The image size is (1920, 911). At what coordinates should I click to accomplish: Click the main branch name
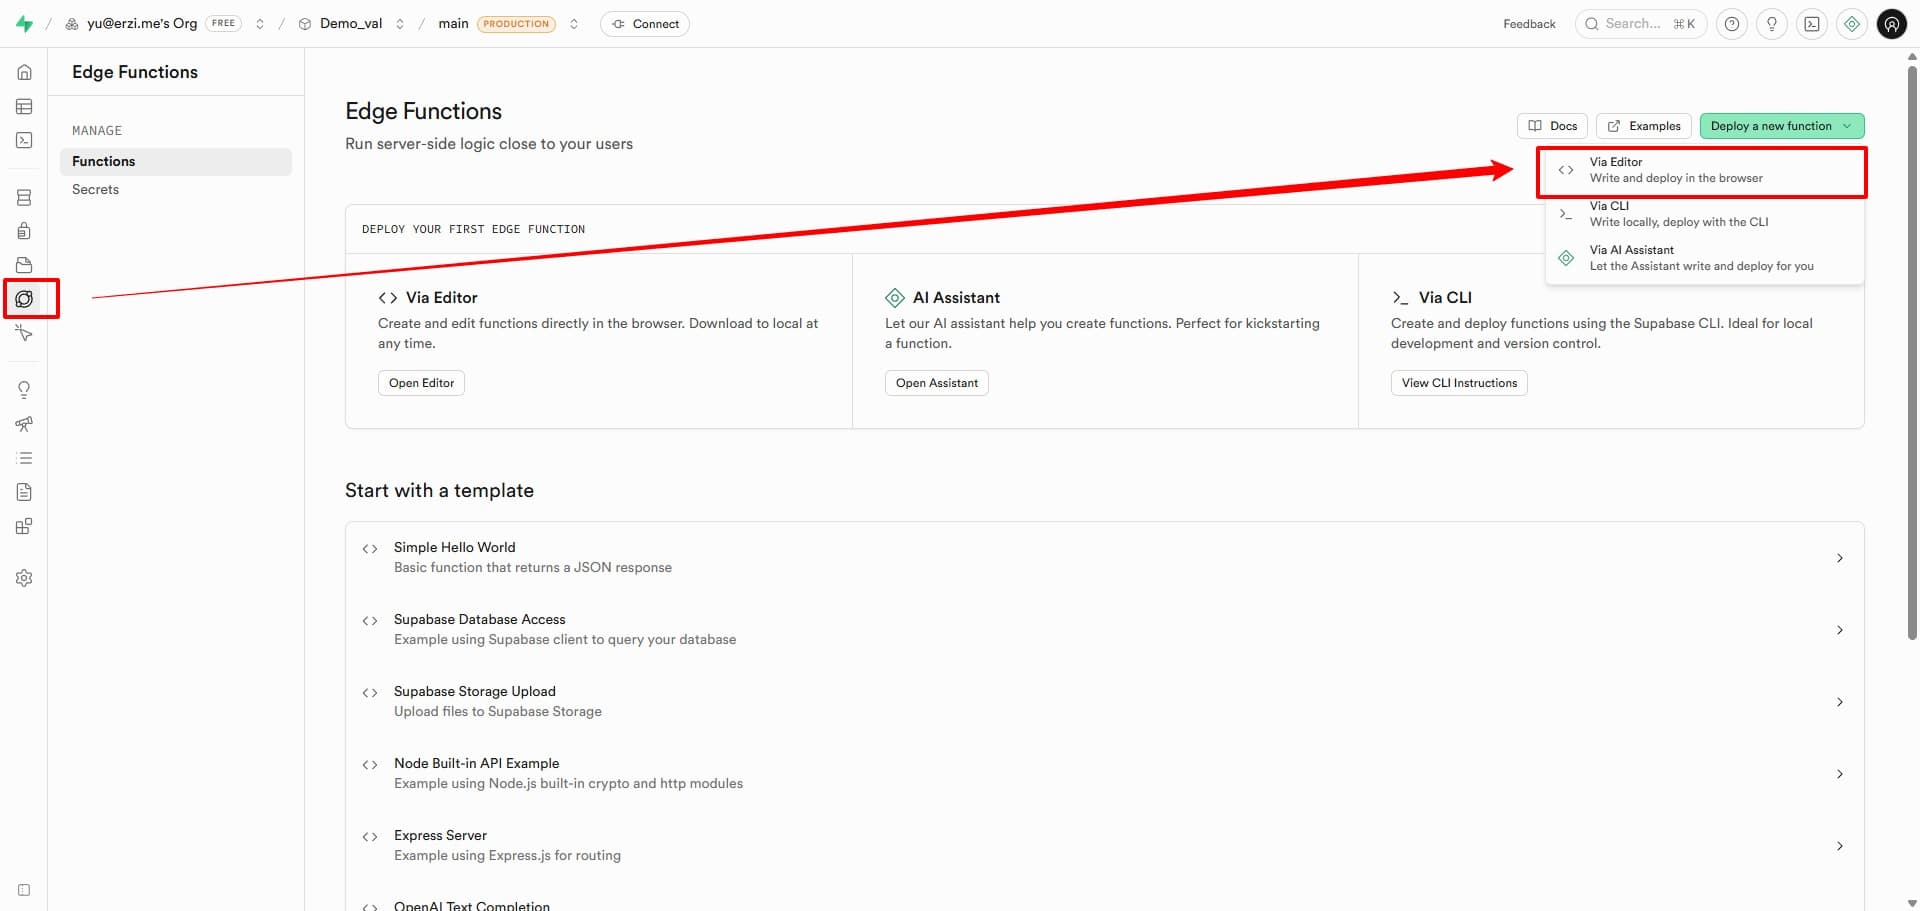(x=453, y=23)
